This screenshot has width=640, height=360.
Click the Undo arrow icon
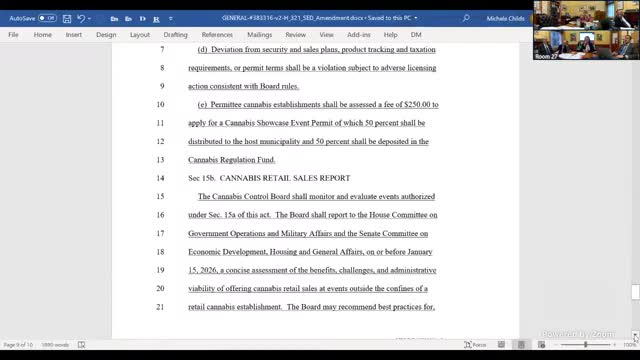pyautogui.click(x=81, y=18)
